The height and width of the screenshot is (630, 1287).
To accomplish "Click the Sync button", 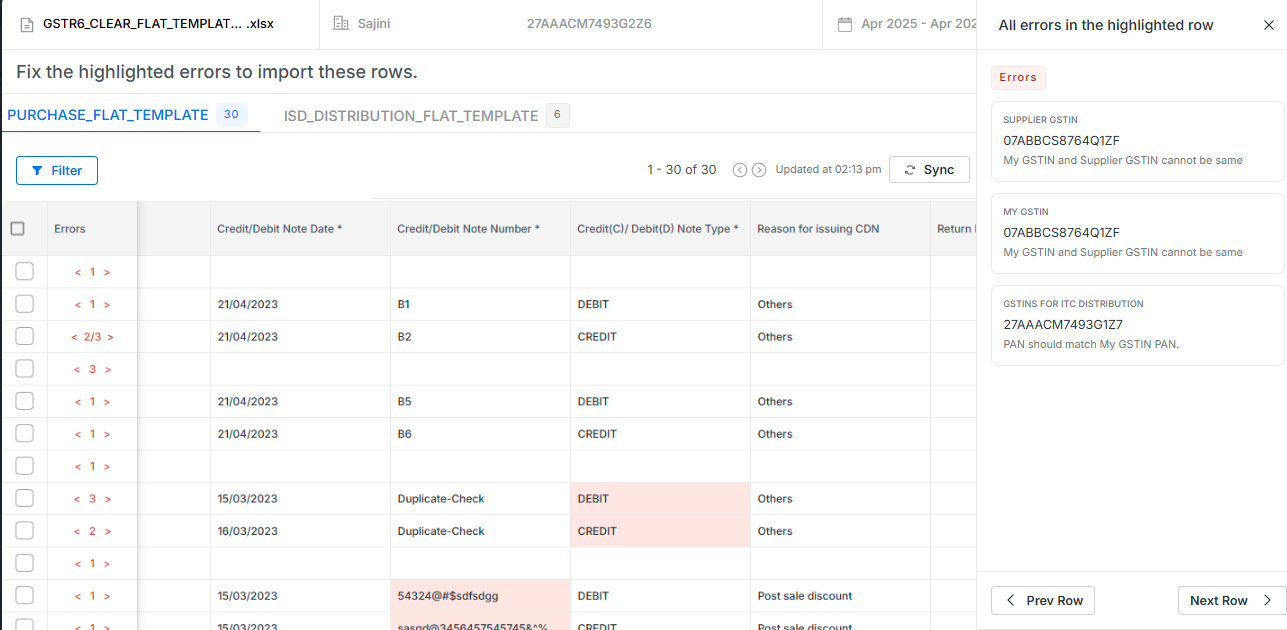I will (x=929, y=170).
